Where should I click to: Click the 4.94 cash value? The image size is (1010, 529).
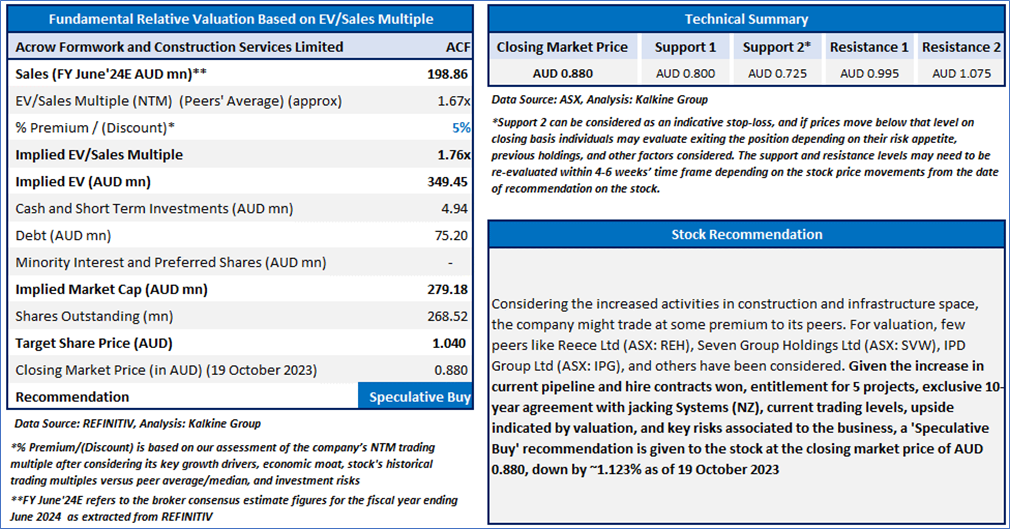pos(455,209)
